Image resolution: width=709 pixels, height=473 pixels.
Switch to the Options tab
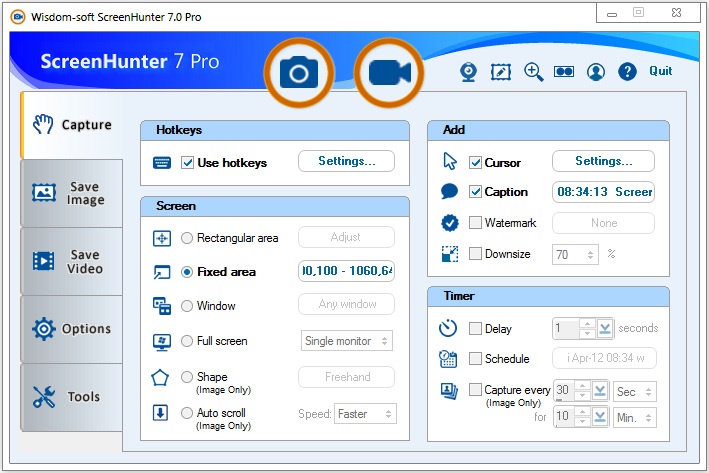point(72,329)
